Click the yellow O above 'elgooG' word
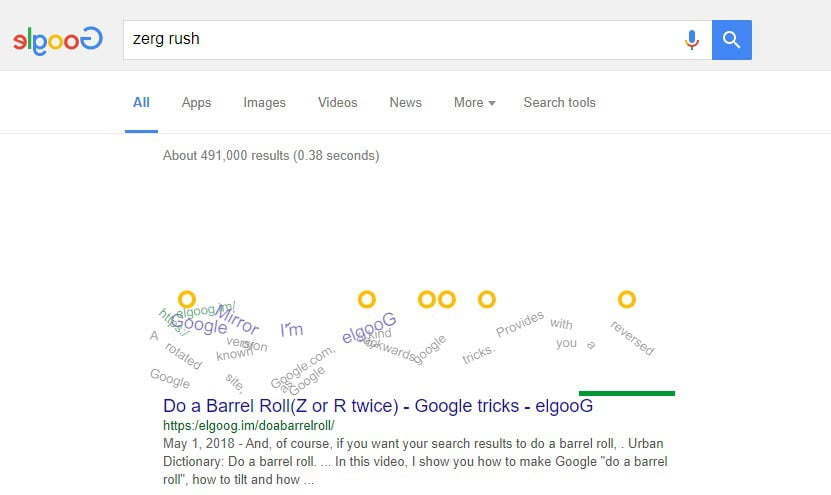 367,299
